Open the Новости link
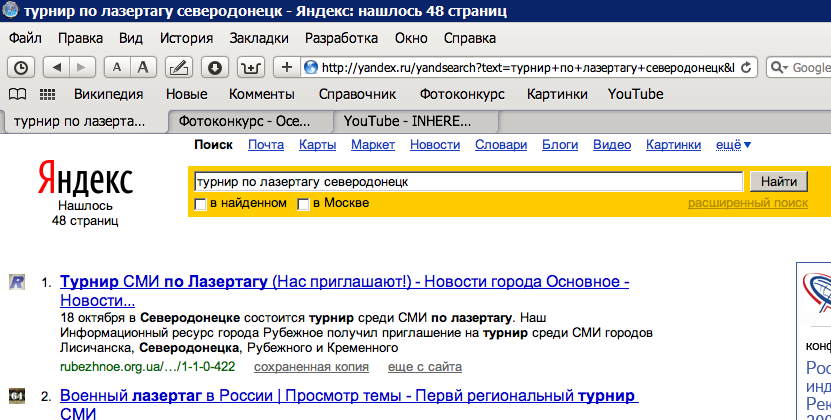The height and width of the screenshot is (420, 831). tap(435, 145)
